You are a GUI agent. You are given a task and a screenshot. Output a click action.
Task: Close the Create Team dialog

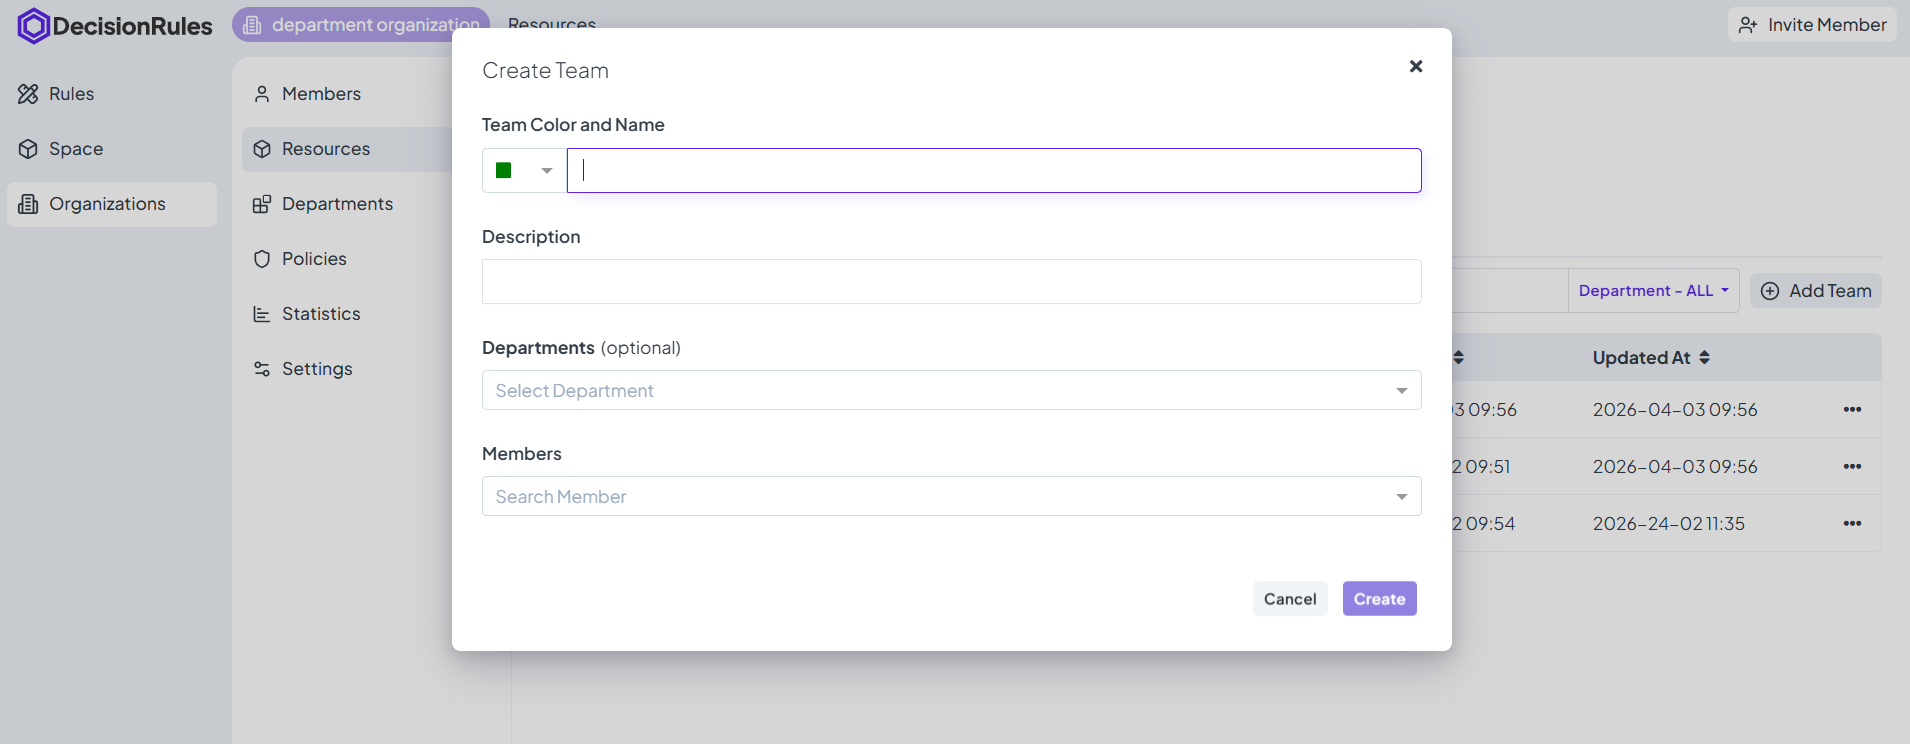(1415, 66)
